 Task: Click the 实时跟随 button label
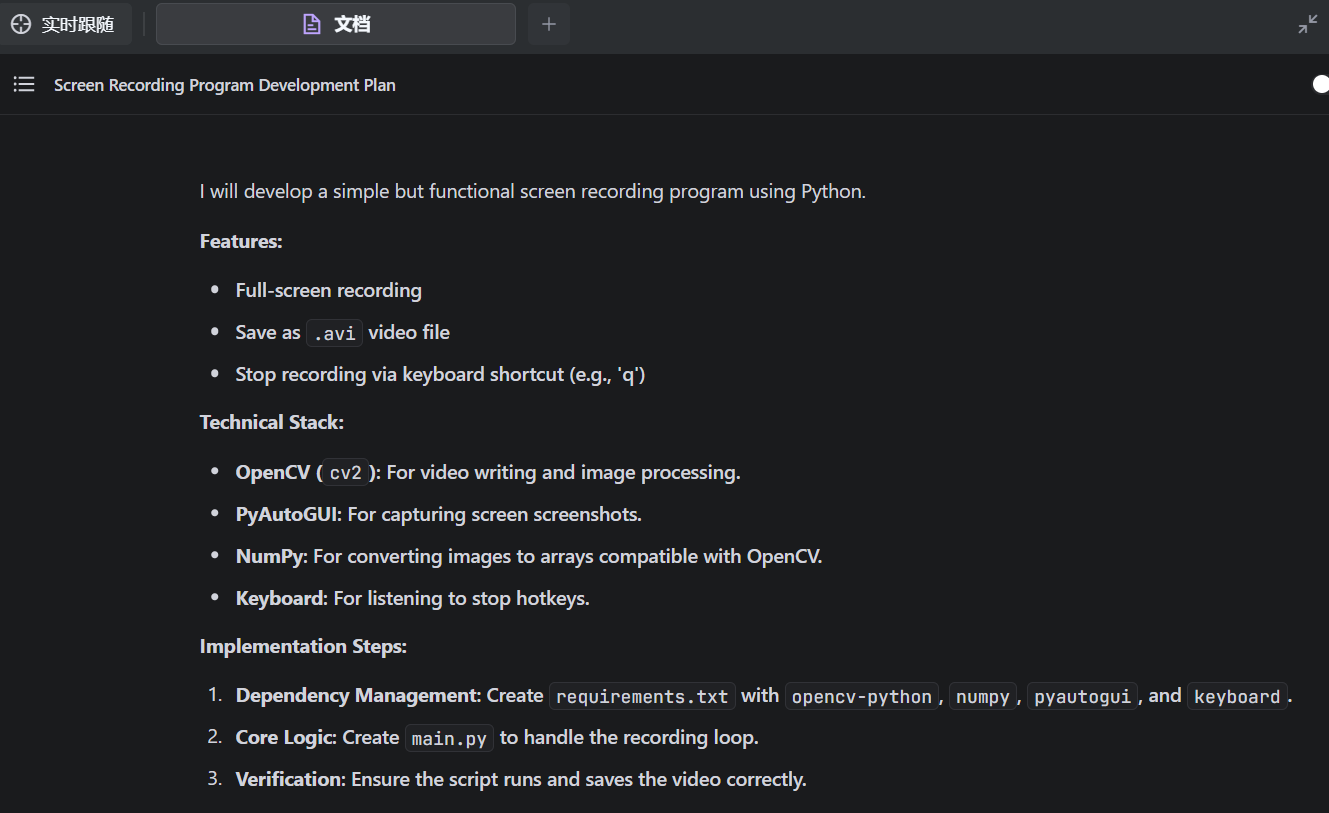coord(77,24)
